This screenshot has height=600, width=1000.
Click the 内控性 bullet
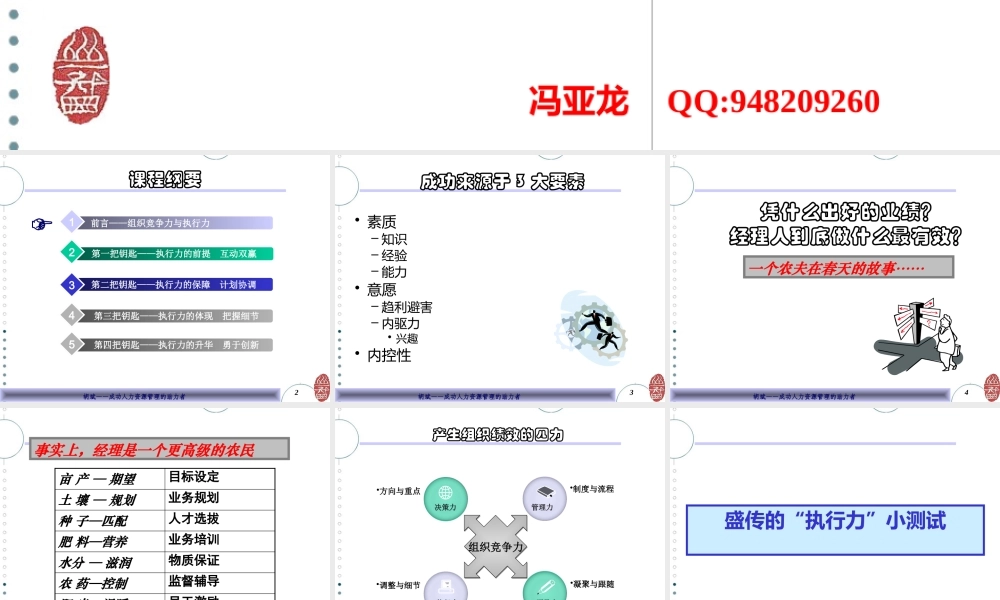(x=389, y=356)
